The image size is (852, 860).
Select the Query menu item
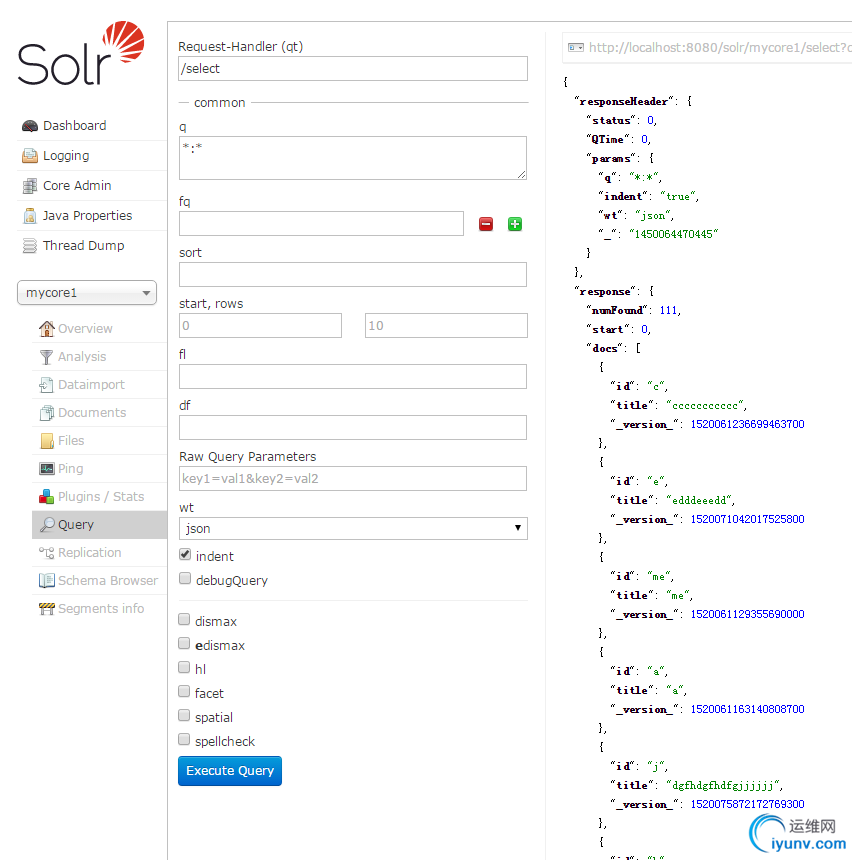[x=100, y=525]
